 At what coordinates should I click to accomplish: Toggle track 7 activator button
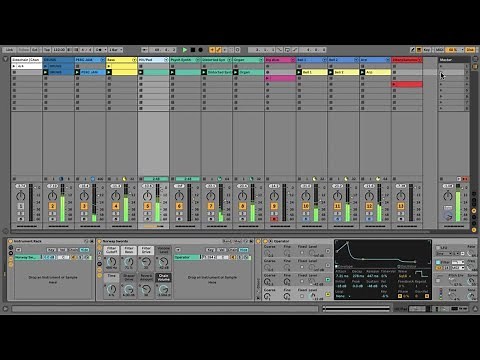[x=211, y=206]
